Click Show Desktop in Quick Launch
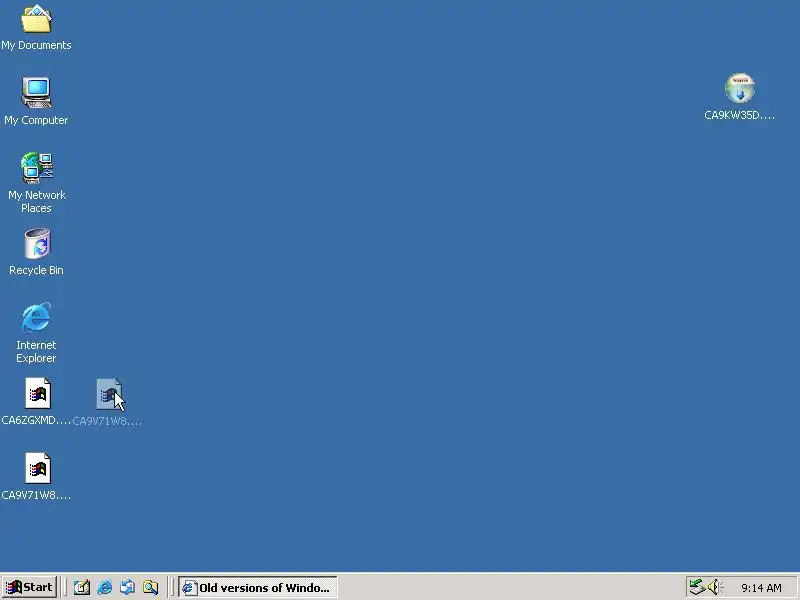This screenshot has width=800, height=600. coord(81,587)
